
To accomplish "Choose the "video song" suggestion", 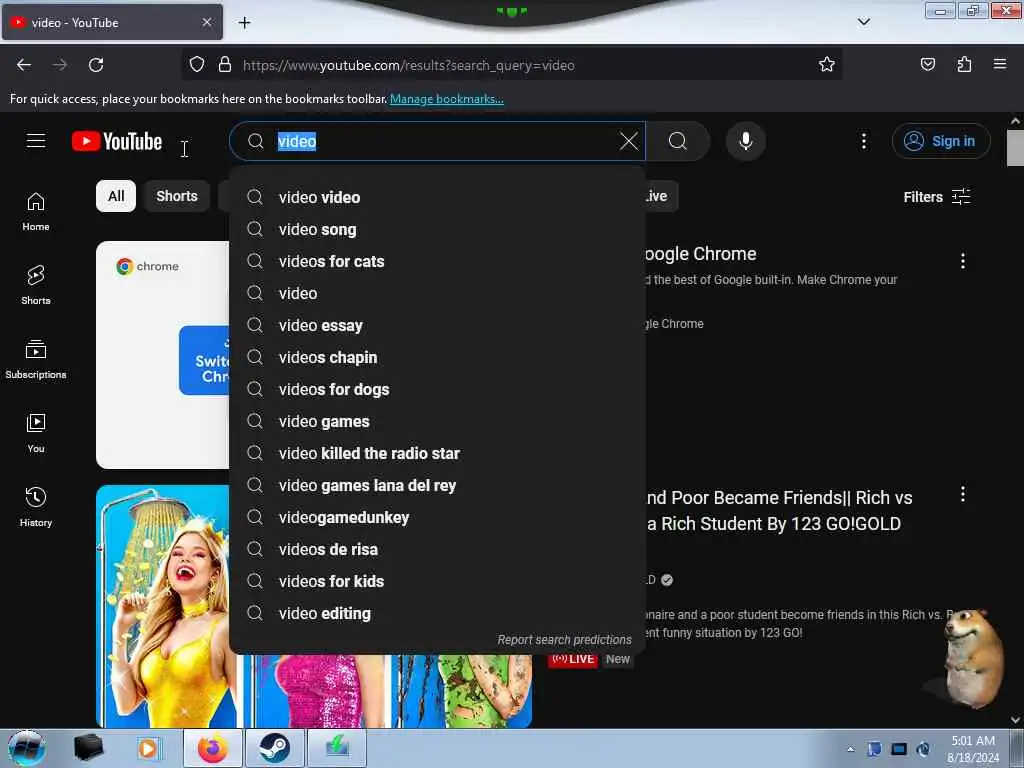I will [437, 229].
